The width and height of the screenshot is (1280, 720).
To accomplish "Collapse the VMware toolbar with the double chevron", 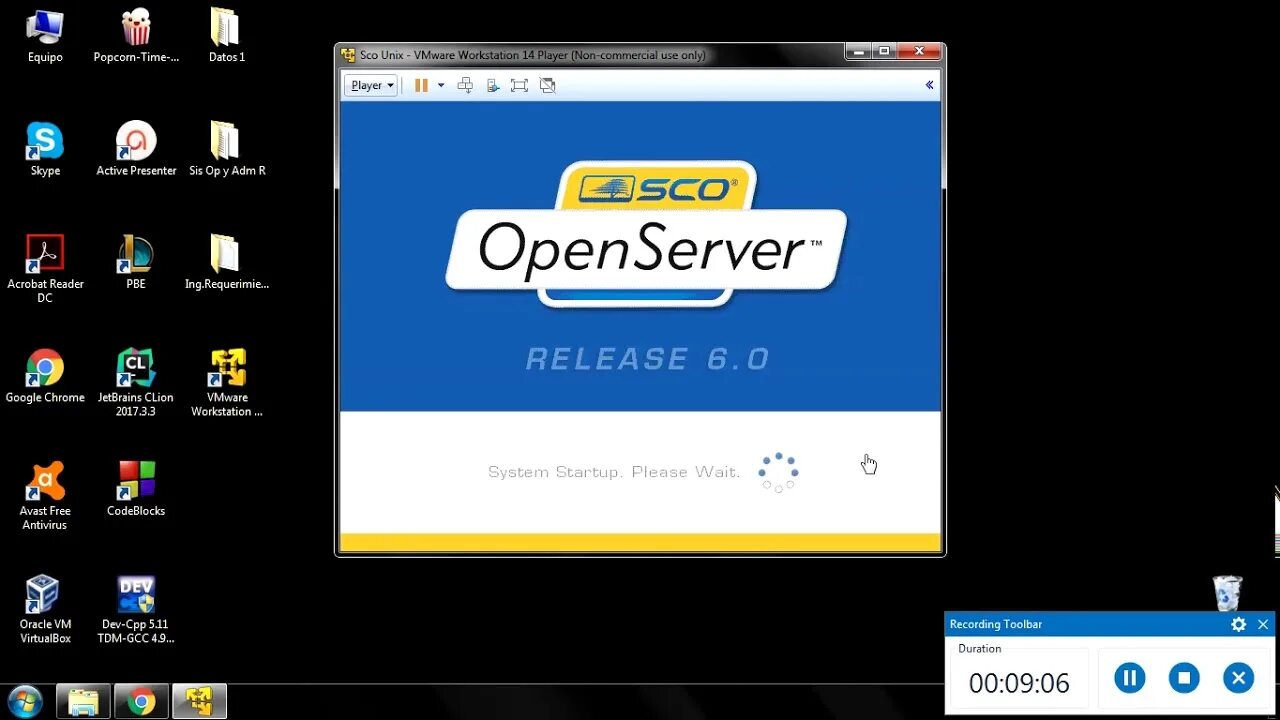I will (x=929, y=85).
